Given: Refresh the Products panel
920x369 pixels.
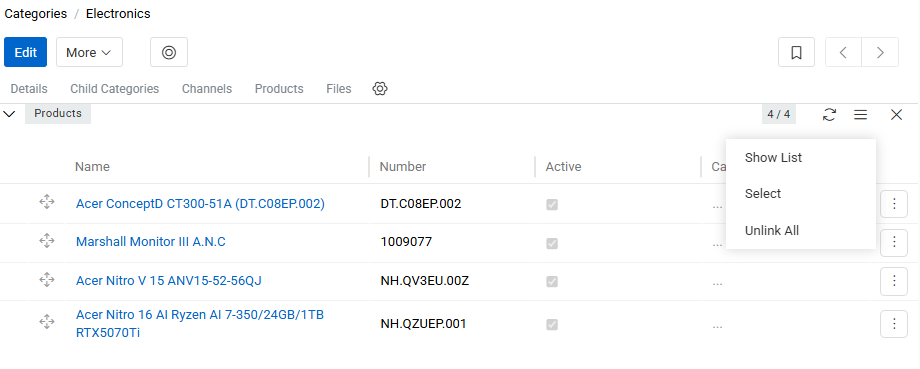Looking at the screenshot, I should pyautogui.click(x=829, y=114).
